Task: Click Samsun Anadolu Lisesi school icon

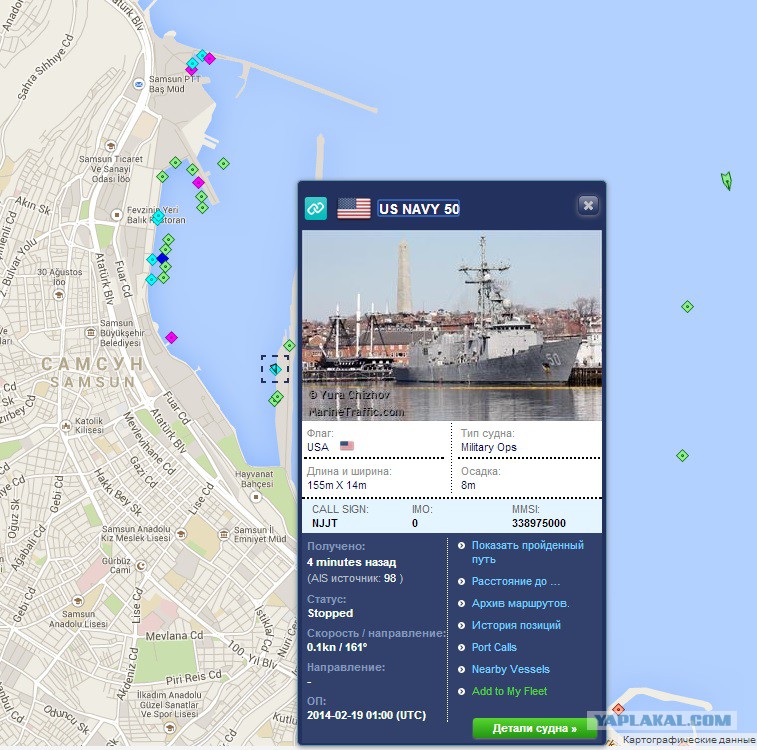Action: pyautogui.click(x=78, y=601)
